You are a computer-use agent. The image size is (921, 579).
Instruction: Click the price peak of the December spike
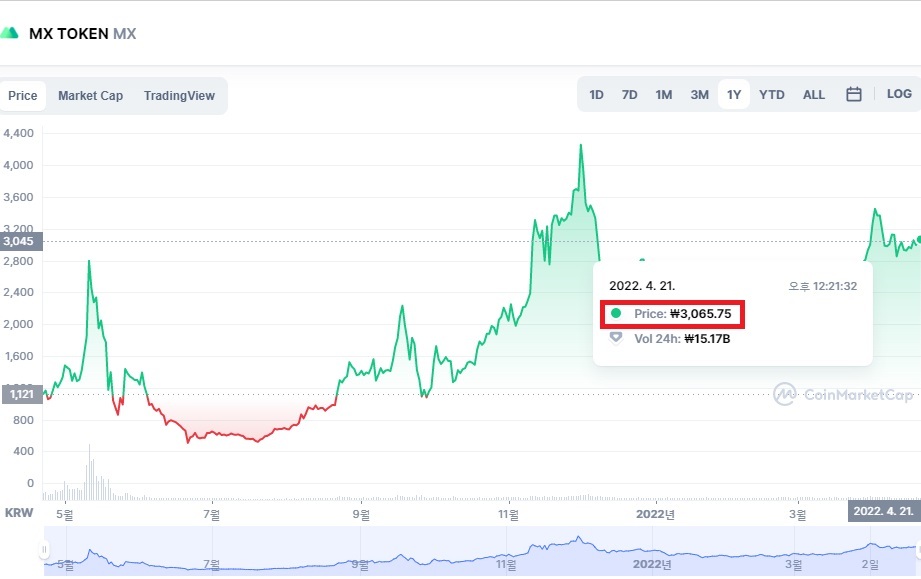(x=581, y=144)
